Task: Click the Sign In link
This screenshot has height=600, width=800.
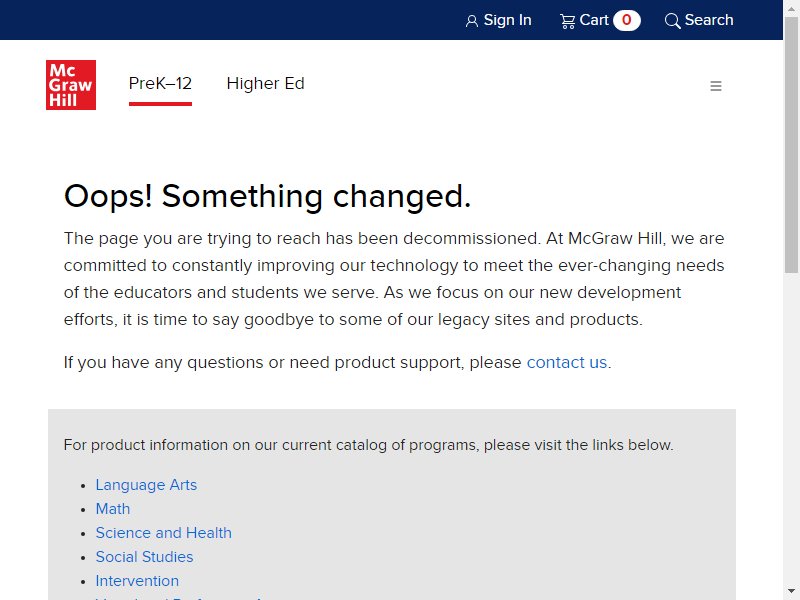Action: point(508,20)
